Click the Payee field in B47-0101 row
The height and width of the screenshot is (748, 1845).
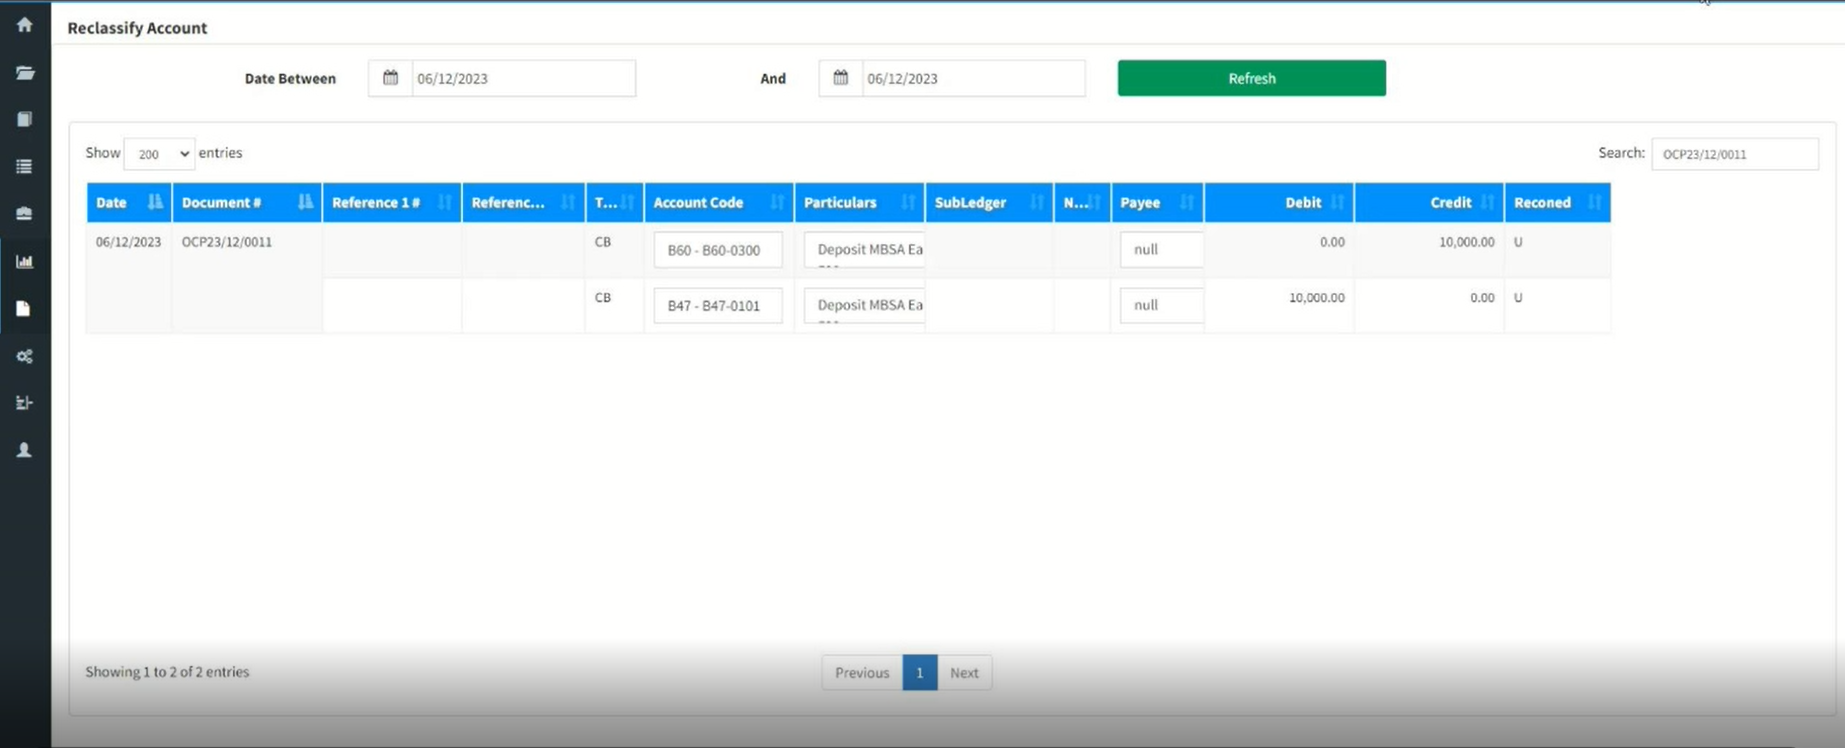click(1160, 305)
